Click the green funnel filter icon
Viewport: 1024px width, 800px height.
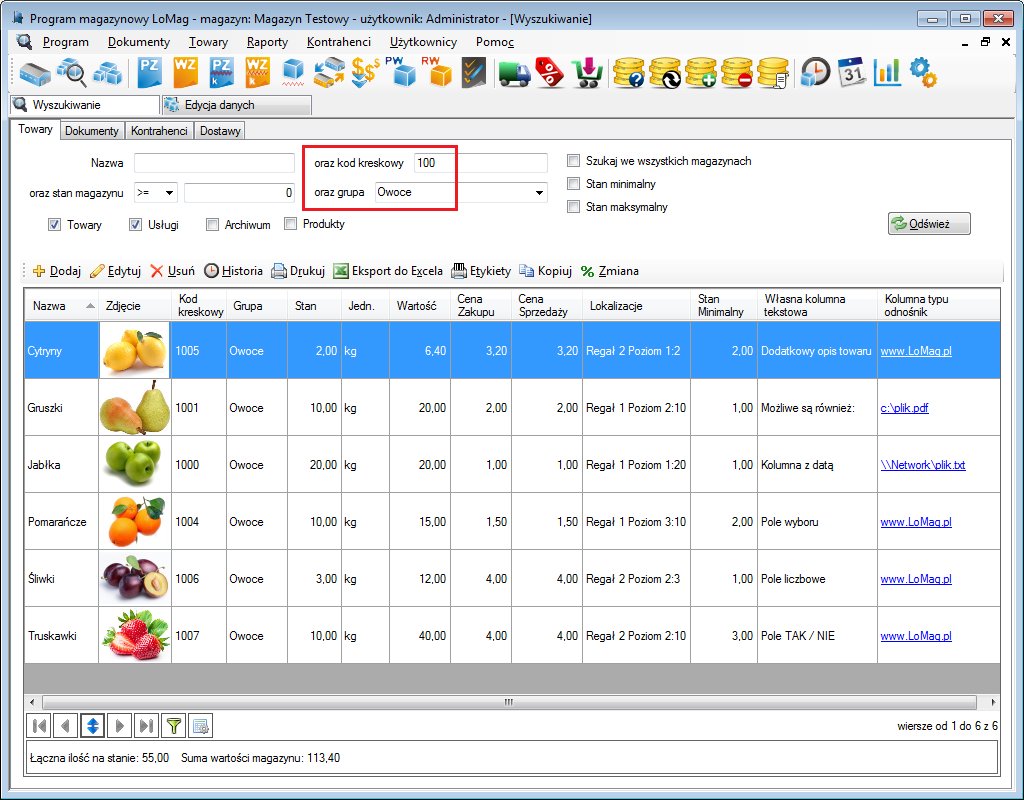coord(174,726)
